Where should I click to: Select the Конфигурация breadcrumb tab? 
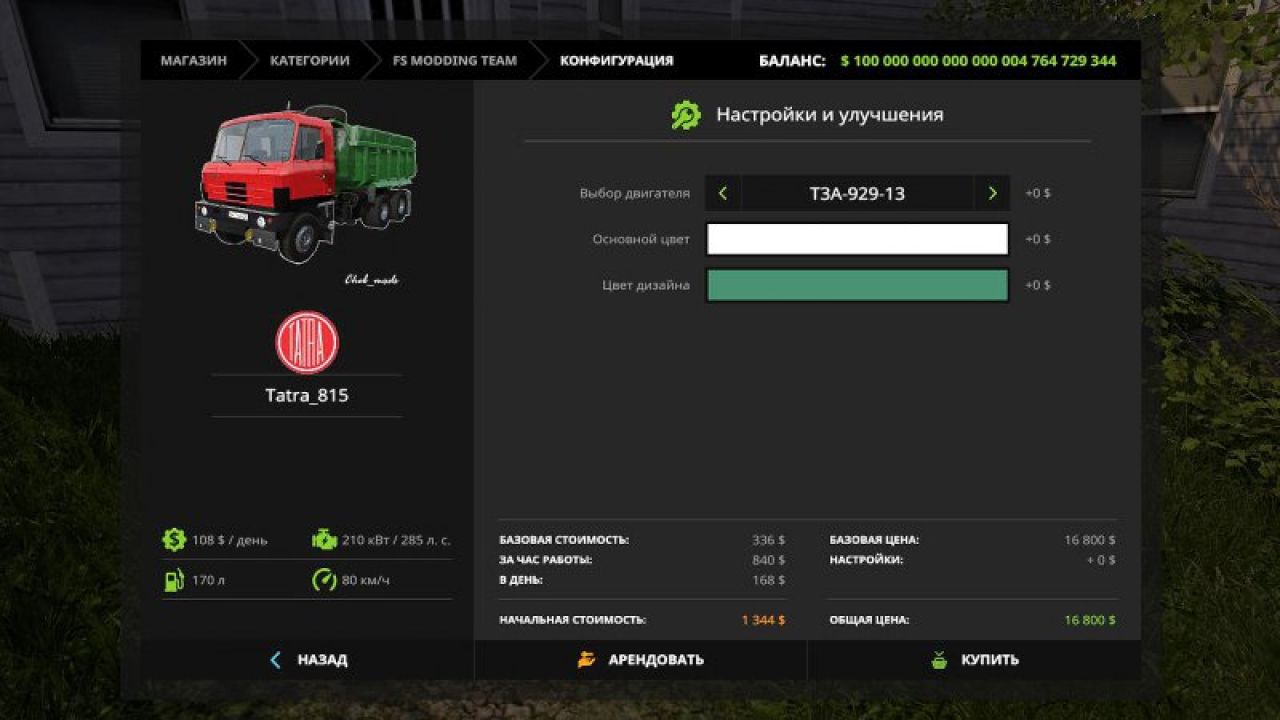point(616,61)
